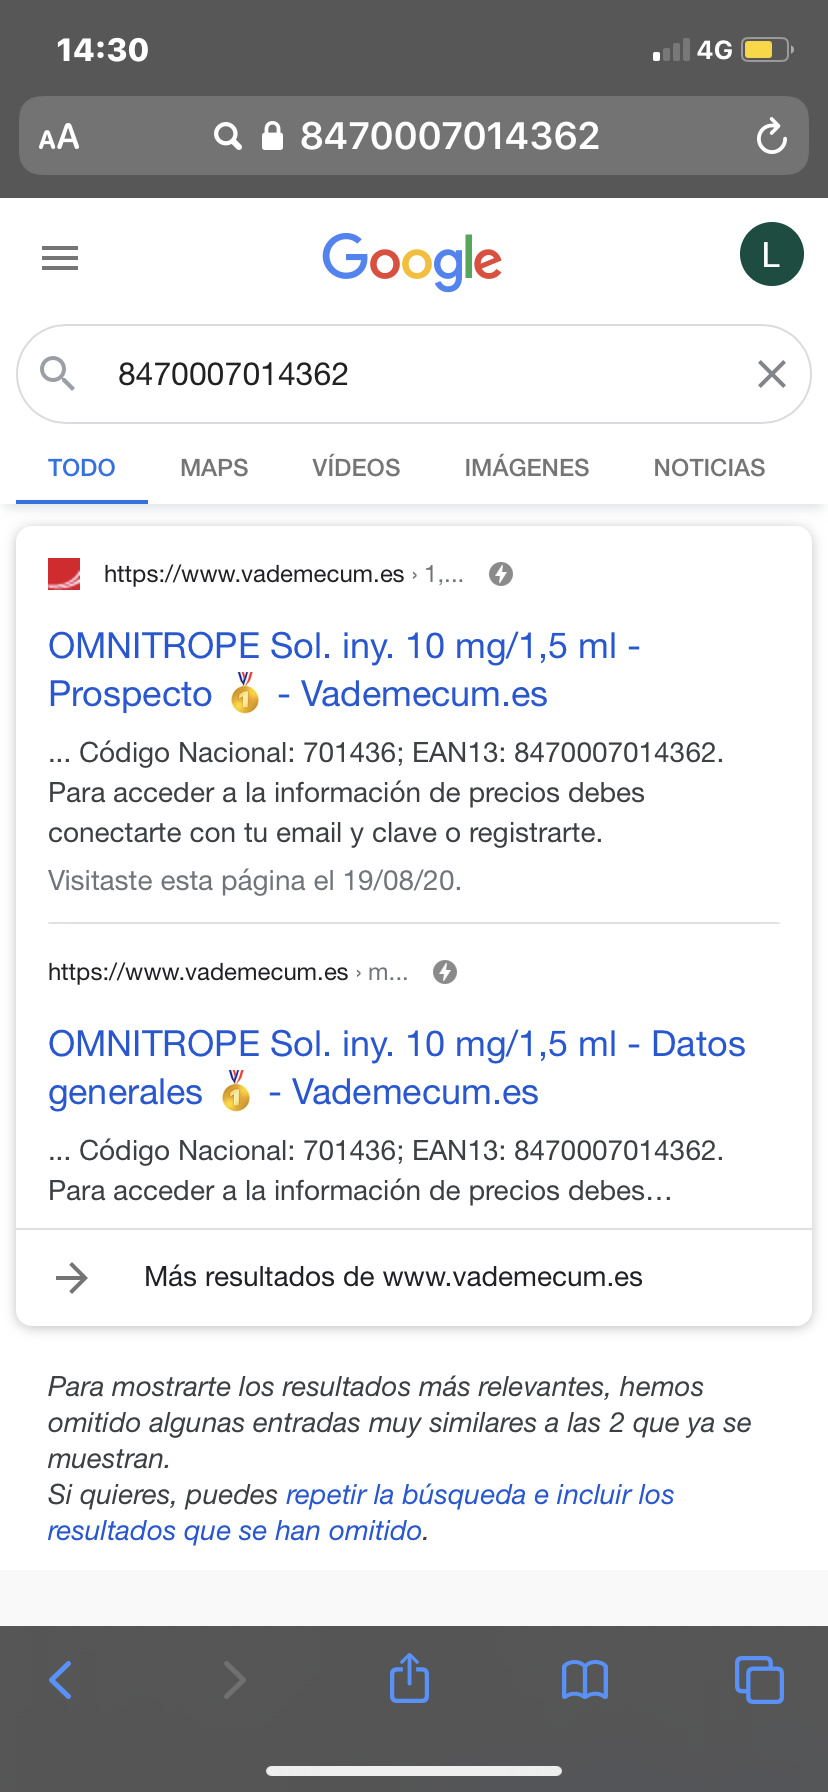This screenshot has height=1792, width=828.
Task: Tap the red Vademecum favicon
Action: (64, 574)
